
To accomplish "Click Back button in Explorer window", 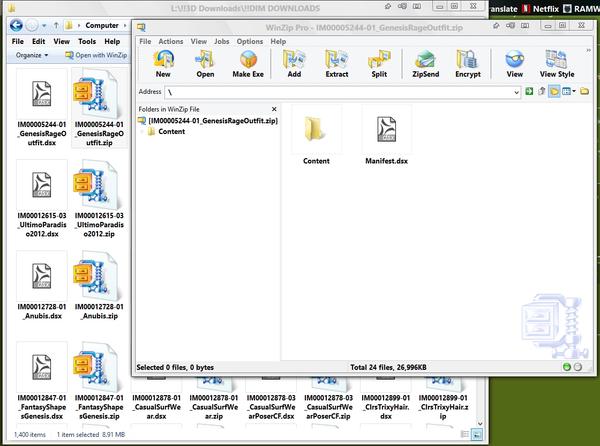I will [x=16, y=25].
